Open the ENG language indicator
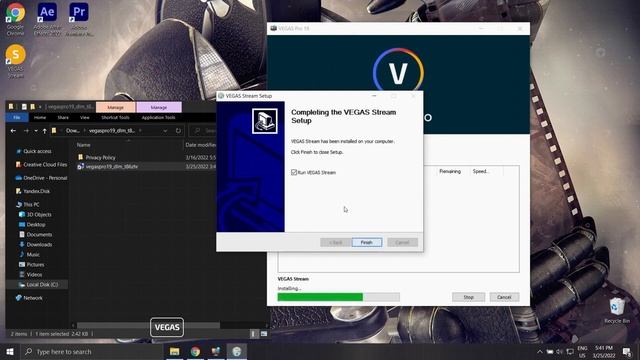 point(582,351)
